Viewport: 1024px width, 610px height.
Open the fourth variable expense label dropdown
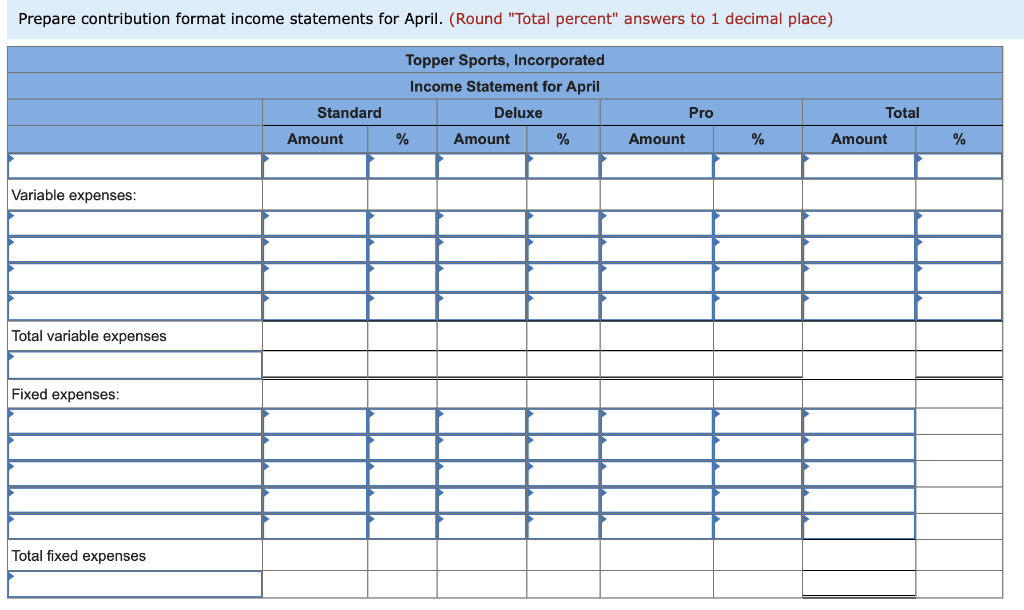tap(135, 306)
